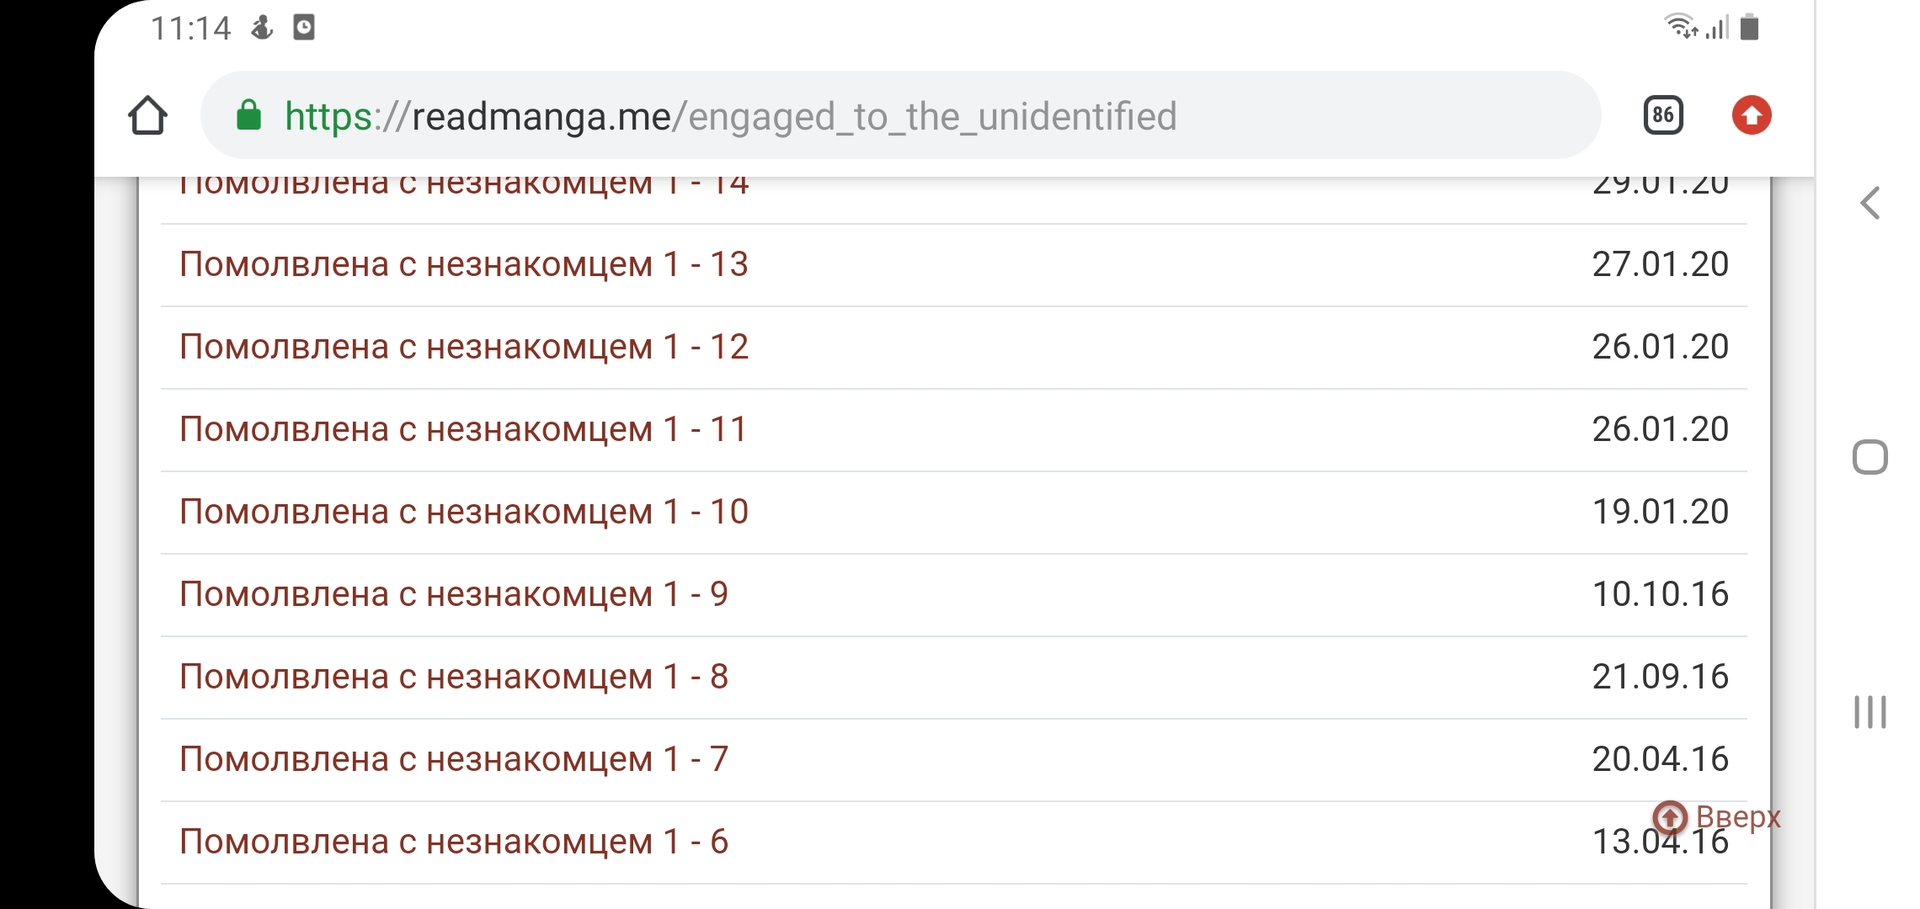Open chapter Помолвлена с незнакомцем 1 - 11
This screenshot has height=909, width=1920.
point(463,430)
